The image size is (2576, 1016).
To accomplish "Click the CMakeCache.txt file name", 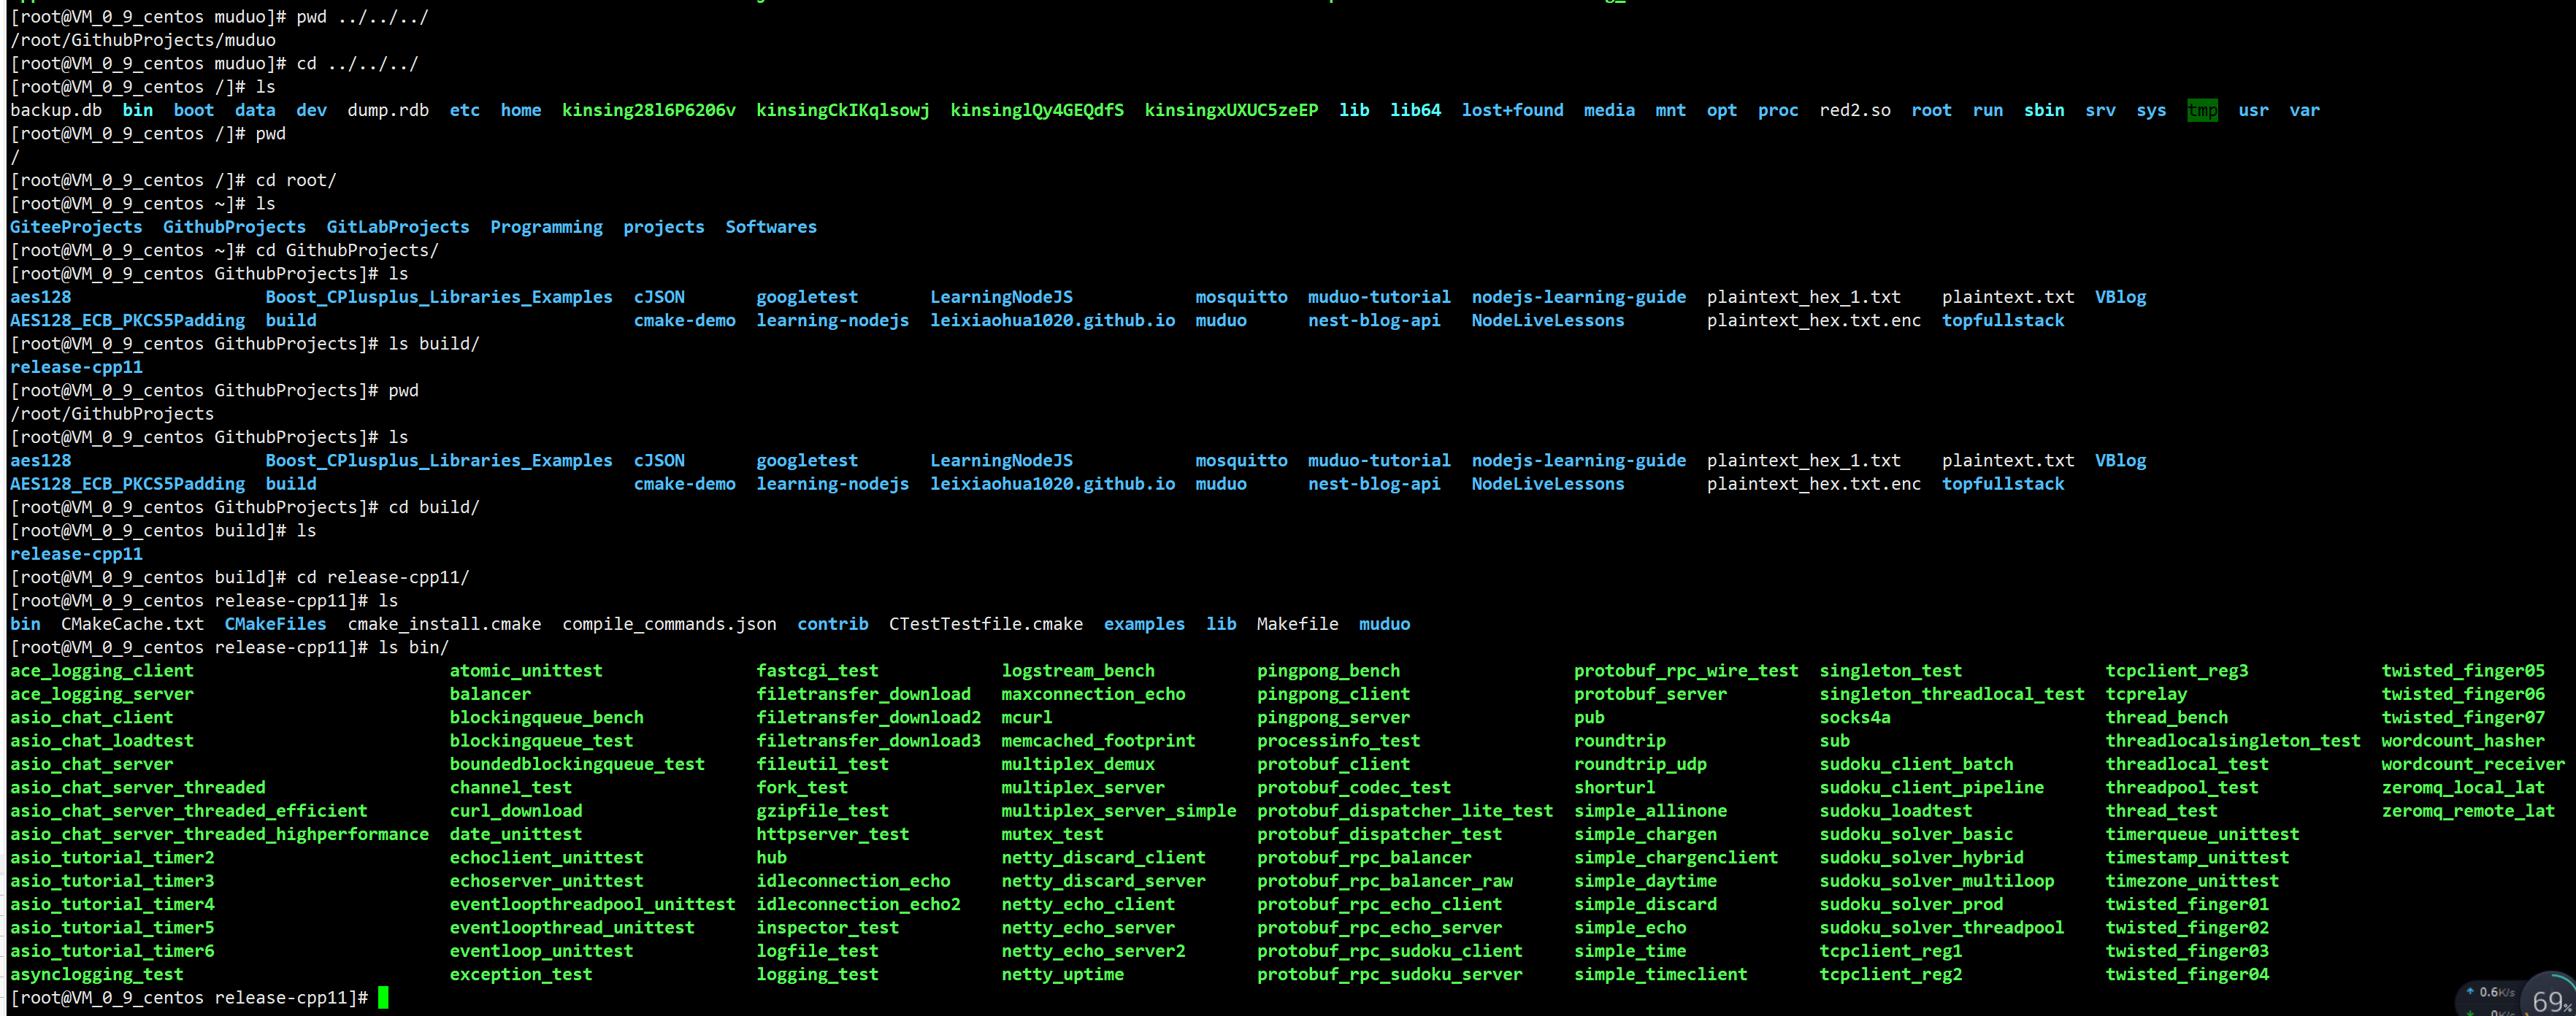I will click(x=132, y=623).
